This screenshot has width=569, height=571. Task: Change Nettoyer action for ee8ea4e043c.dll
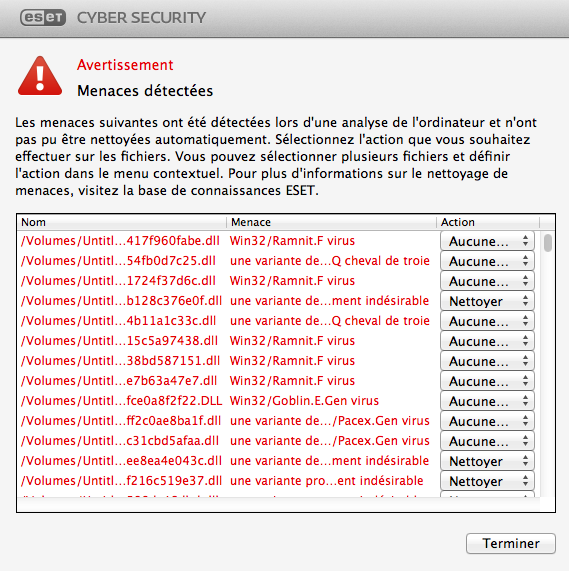[x=487, y=461]
